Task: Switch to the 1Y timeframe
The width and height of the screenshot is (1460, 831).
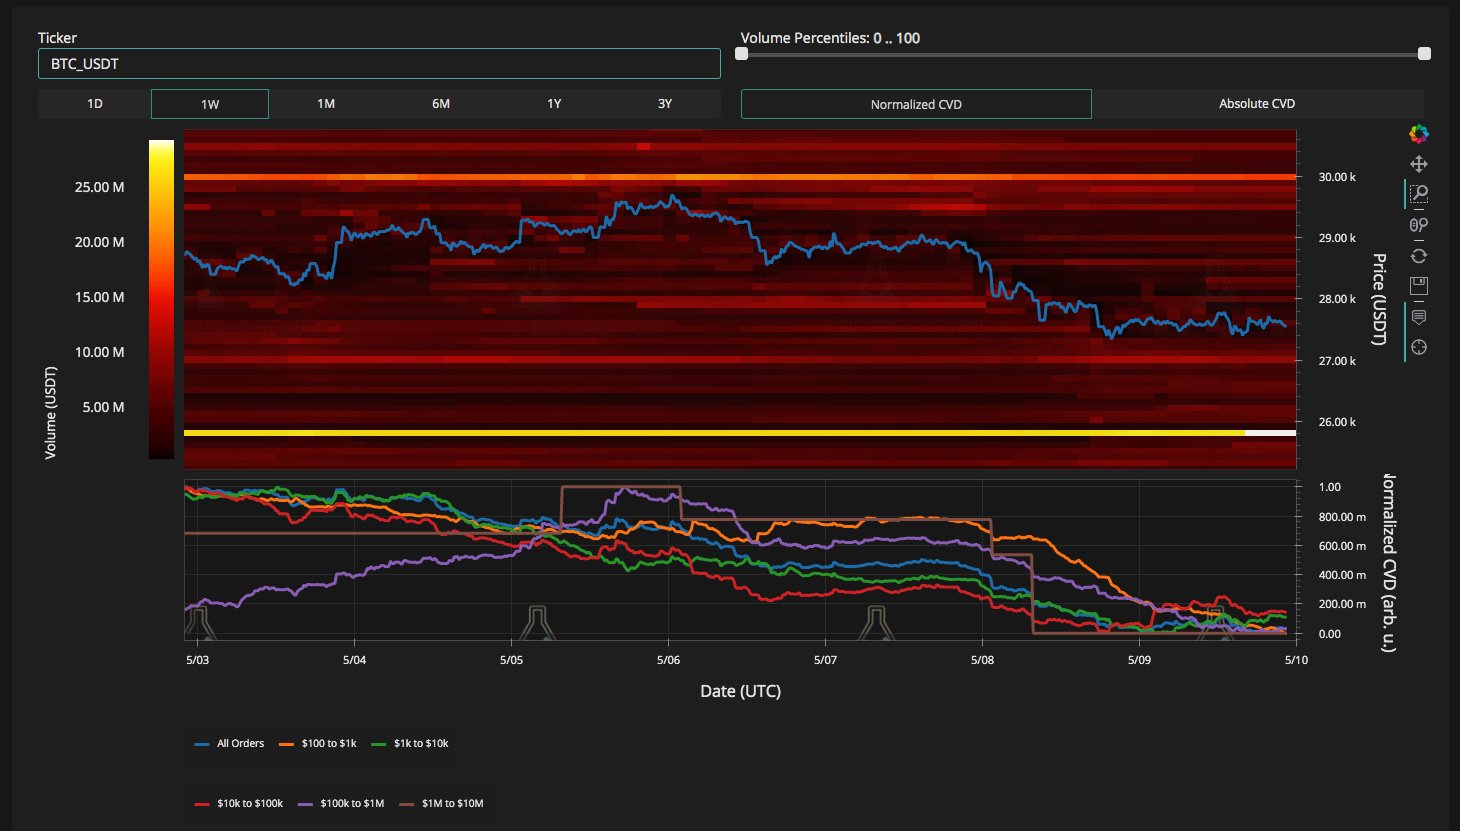Action: tap(553, 103)
